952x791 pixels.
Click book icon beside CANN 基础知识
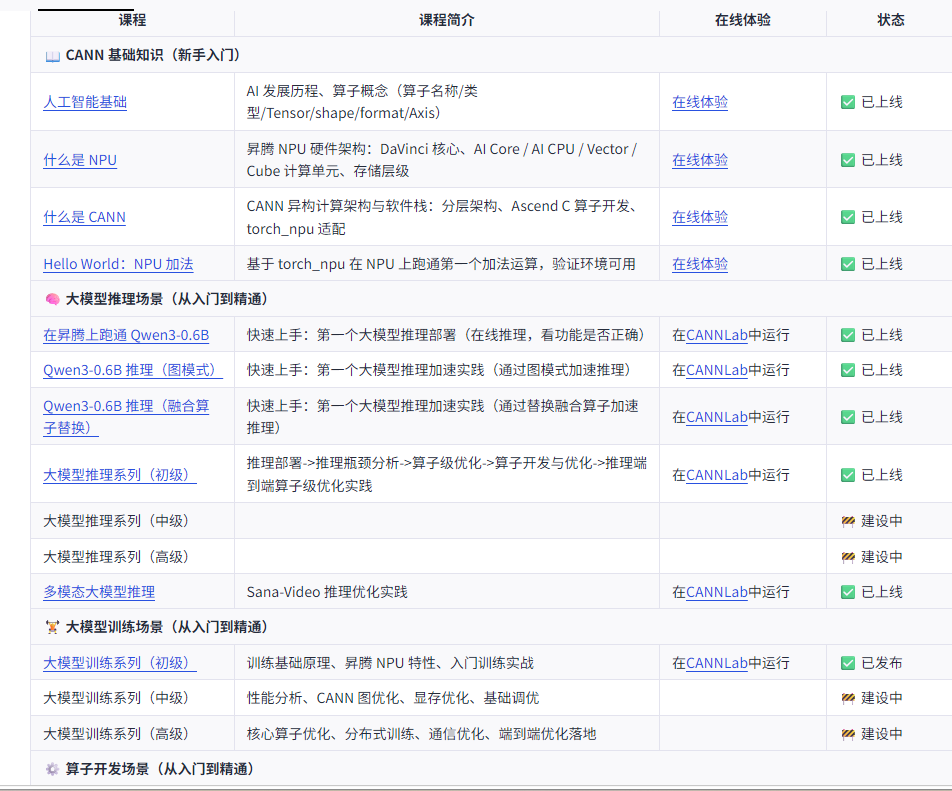pyautogui.click(x=52, y=56)
